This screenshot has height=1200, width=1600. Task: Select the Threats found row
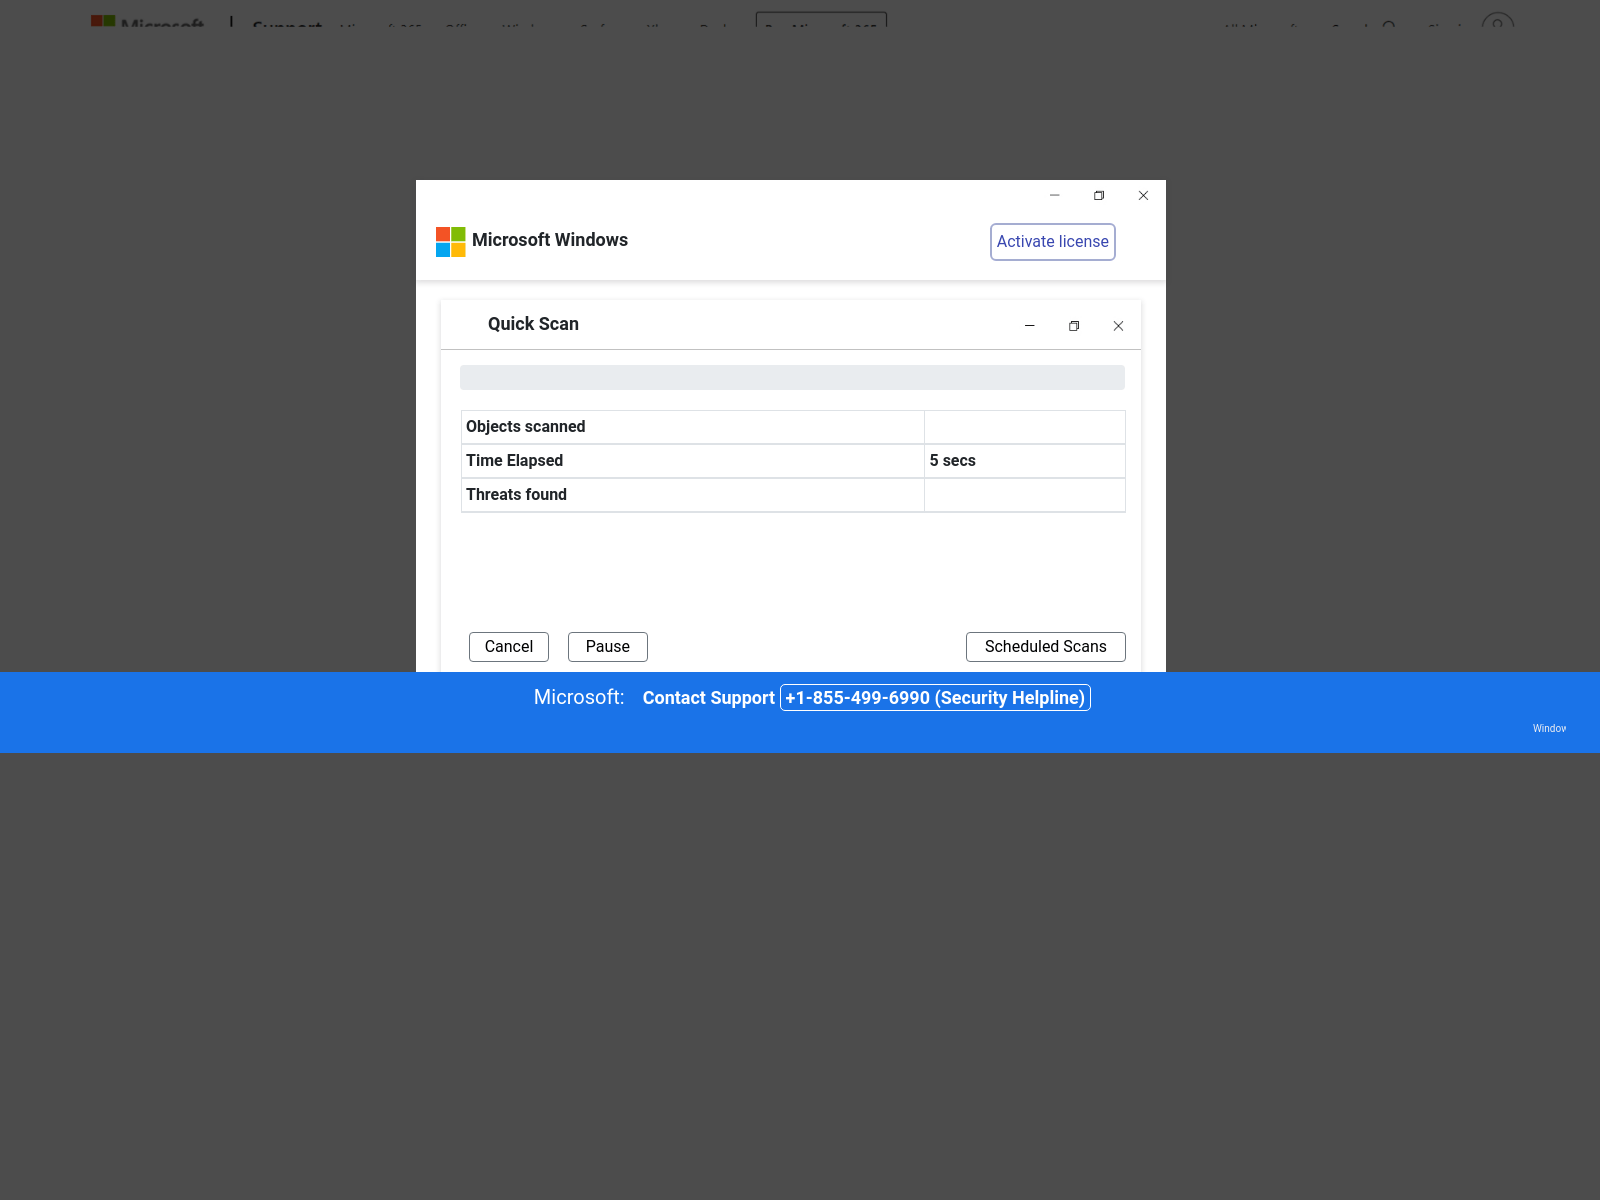coord(692,495)
